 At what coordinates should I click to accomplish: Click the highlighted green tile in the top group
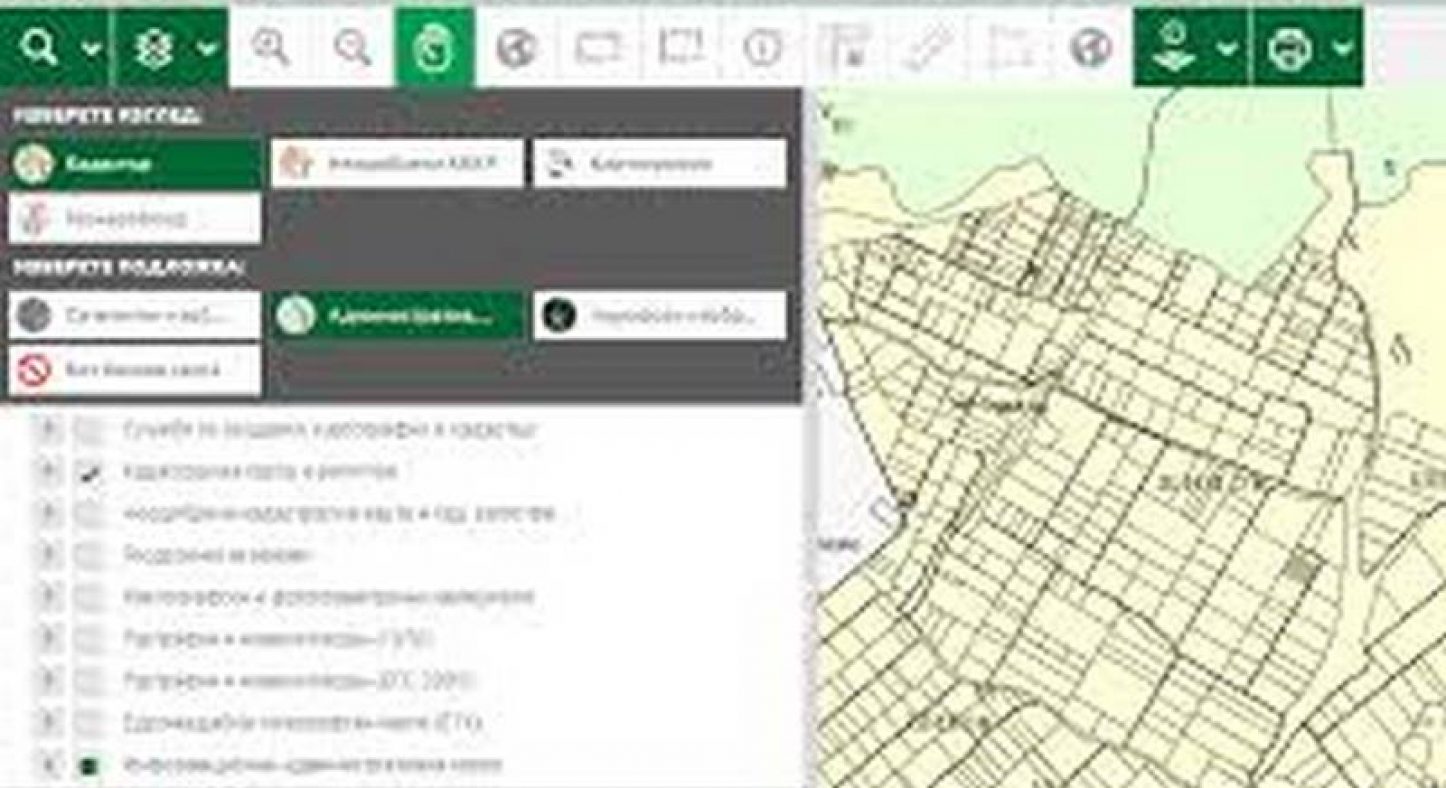[134, 164]
